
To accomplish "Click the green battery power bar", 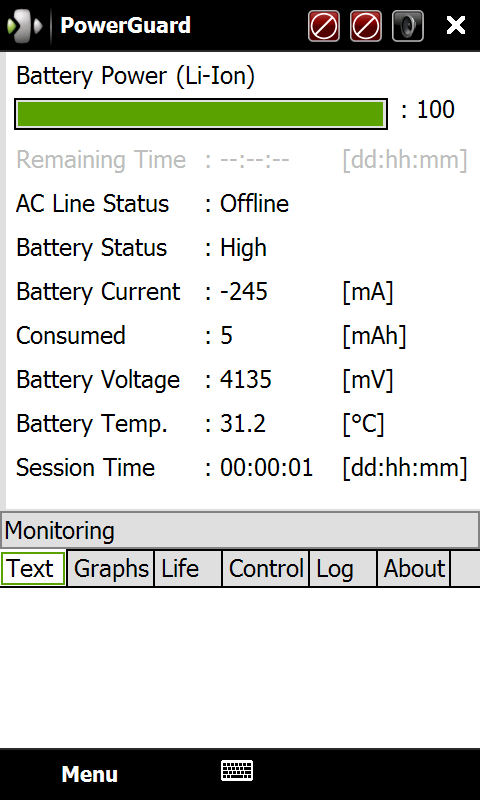I will click(200, 114).
